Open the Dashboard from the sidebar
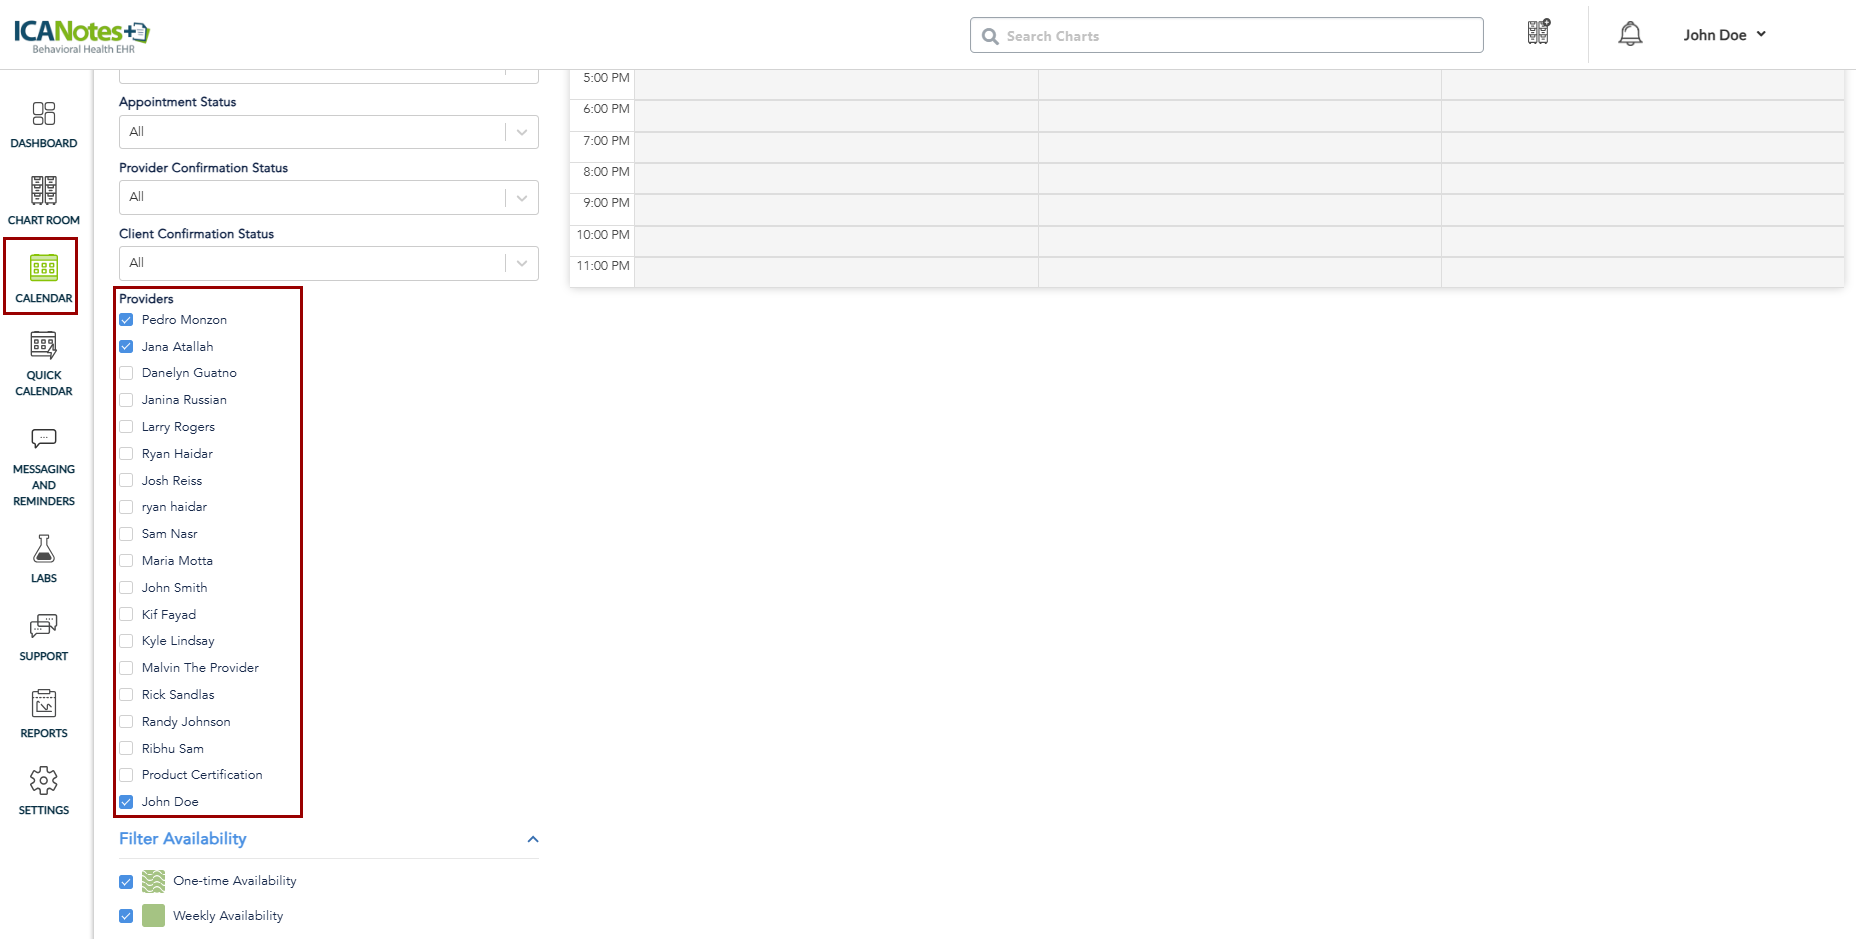 click(44, 125)
